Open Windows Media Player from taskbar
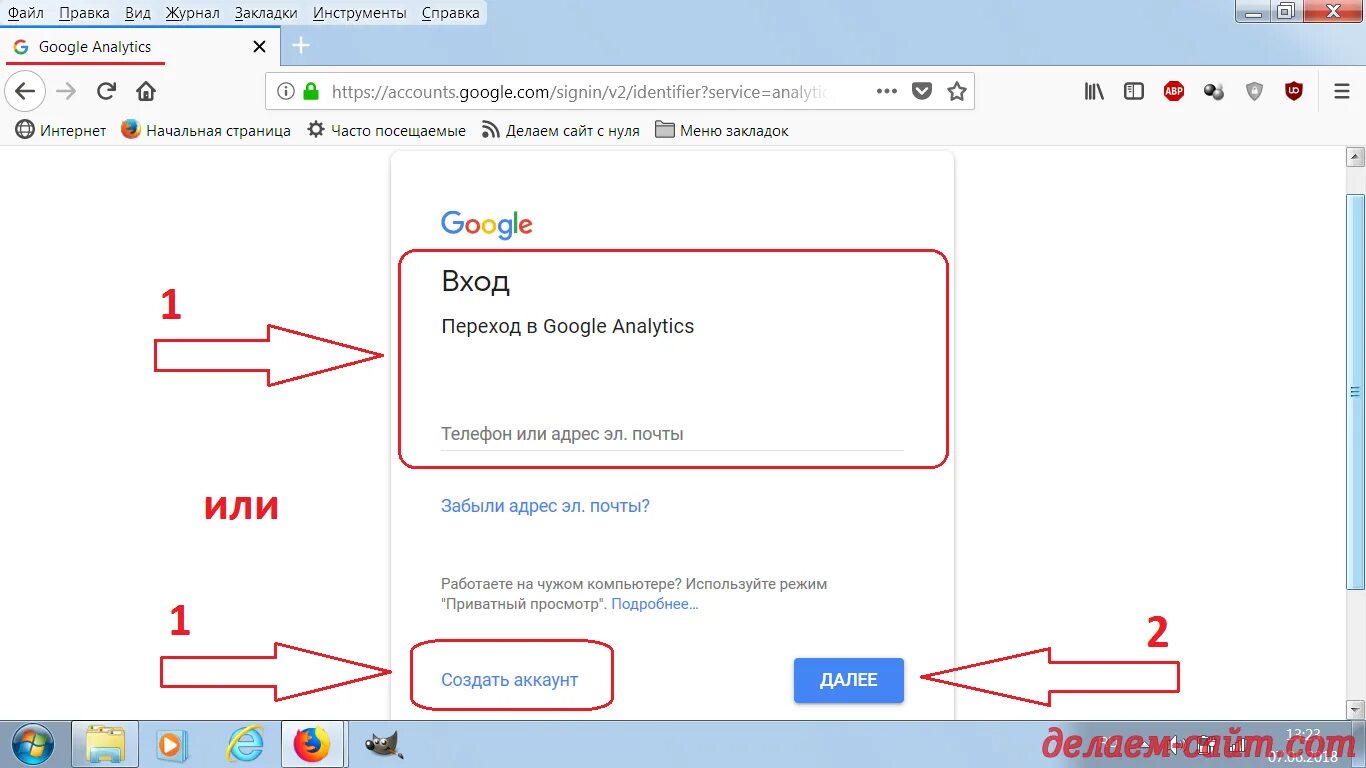Image resolution: width=1366 pixels, height=768 pixels. coord(172,744)
